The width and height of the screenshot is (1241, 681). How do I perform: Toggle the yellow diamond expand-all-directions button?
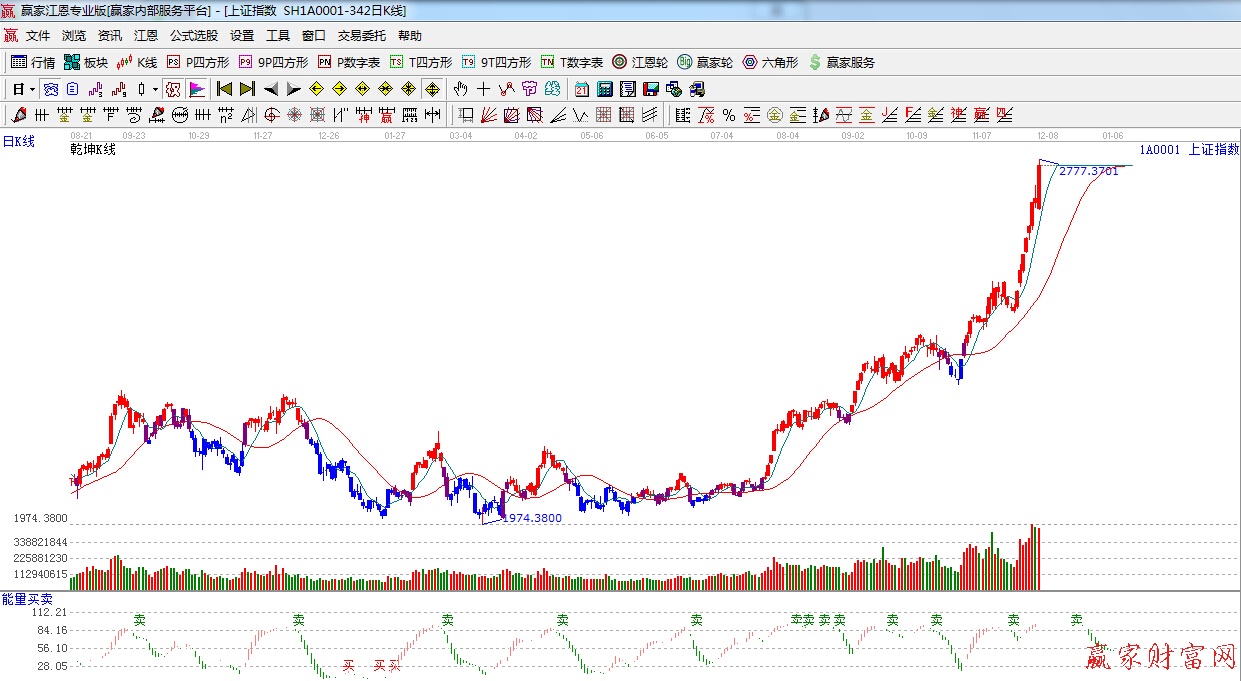pos(433,89)
